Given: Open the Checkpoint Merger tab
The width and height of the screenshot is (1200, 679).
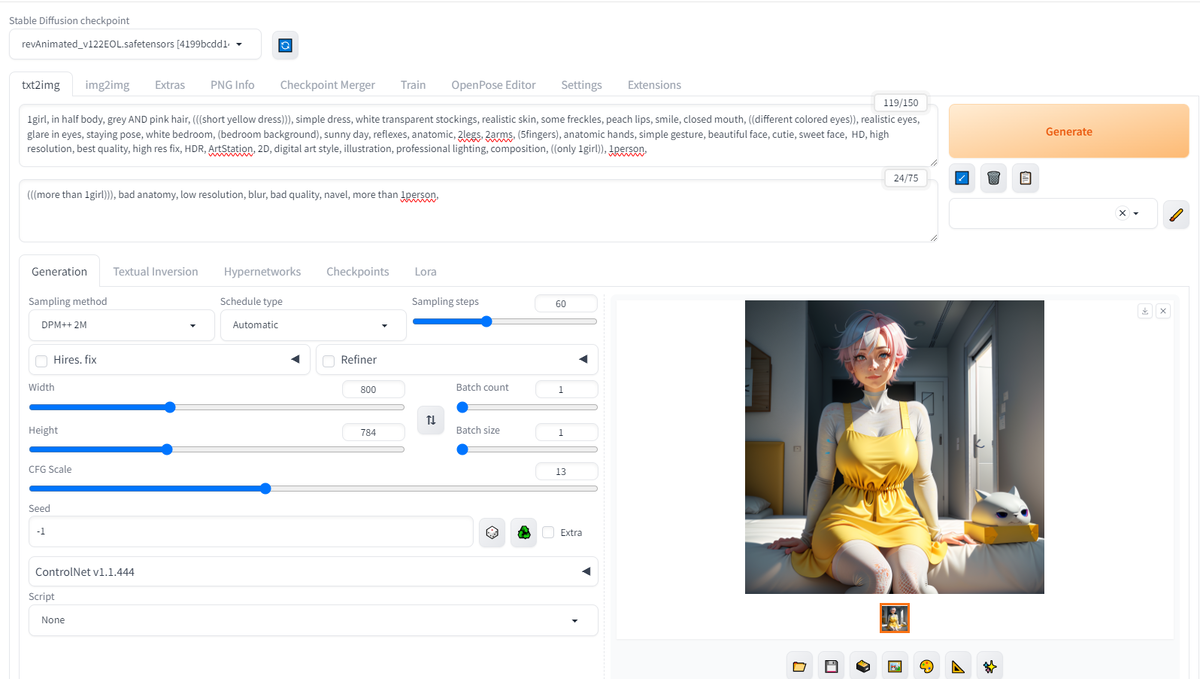Looking at the screenshot, I should tap(327, 85).
